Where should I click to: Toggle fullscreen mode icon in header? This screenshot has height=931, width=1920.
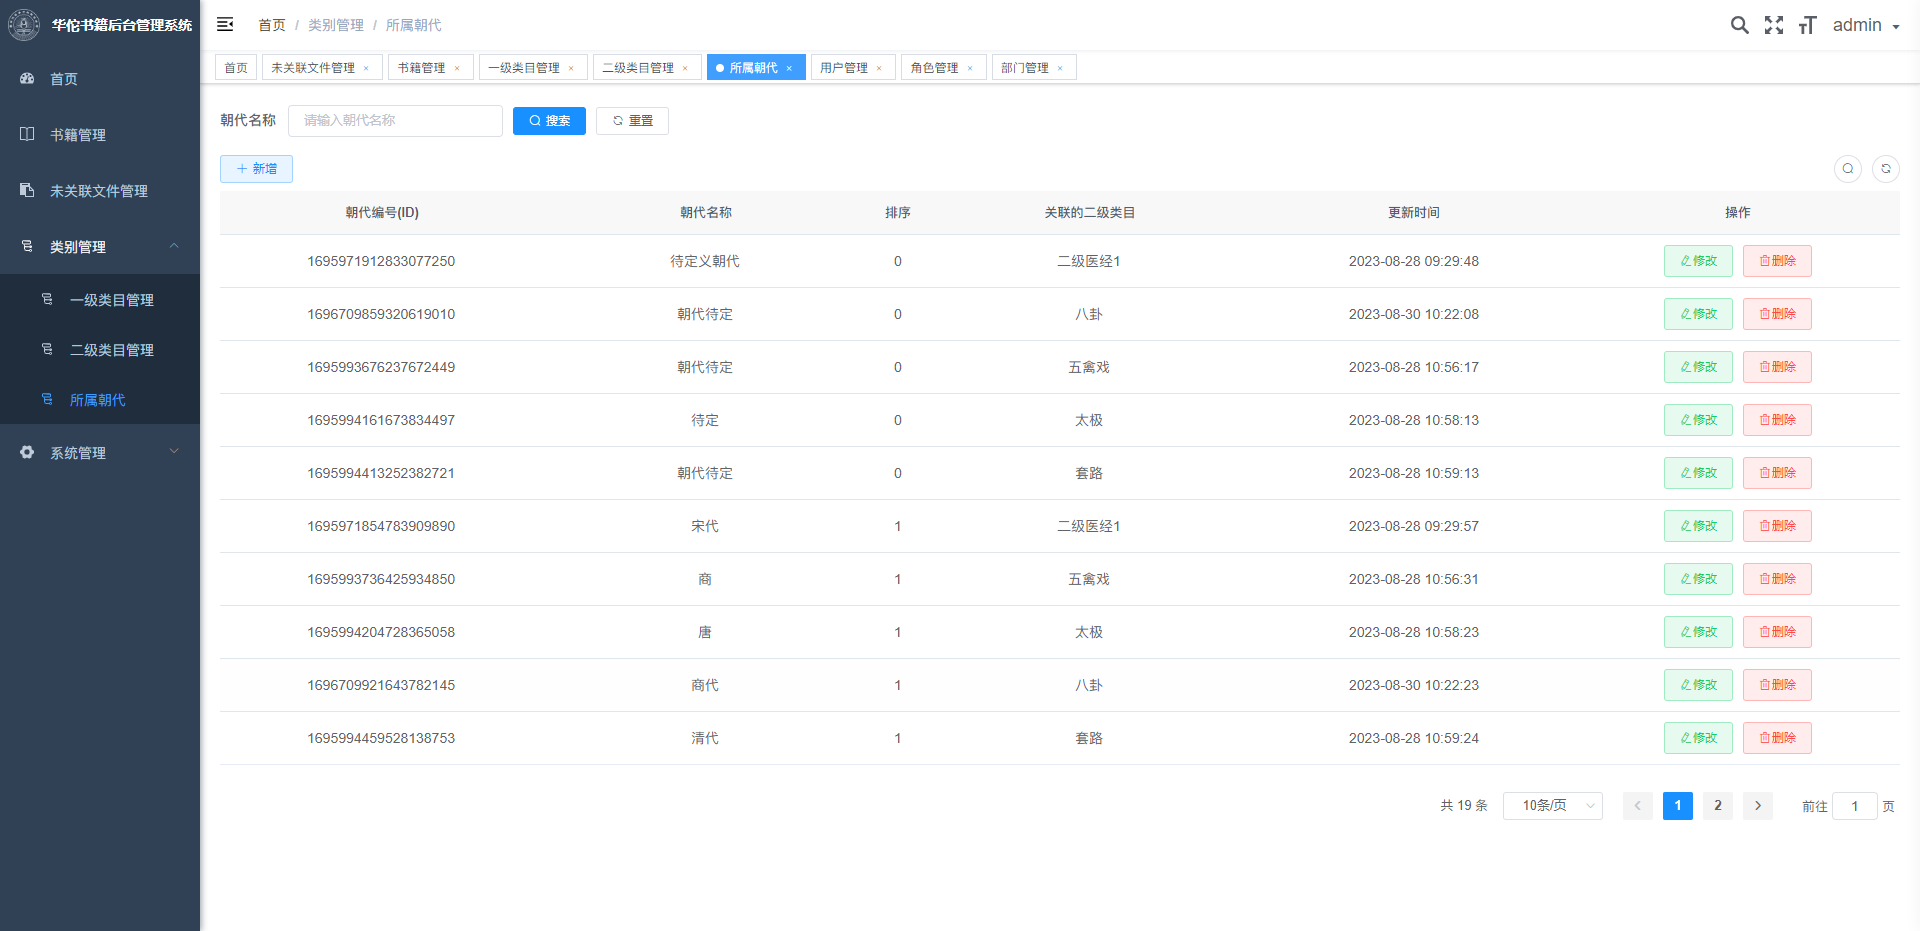[1774, 25]
